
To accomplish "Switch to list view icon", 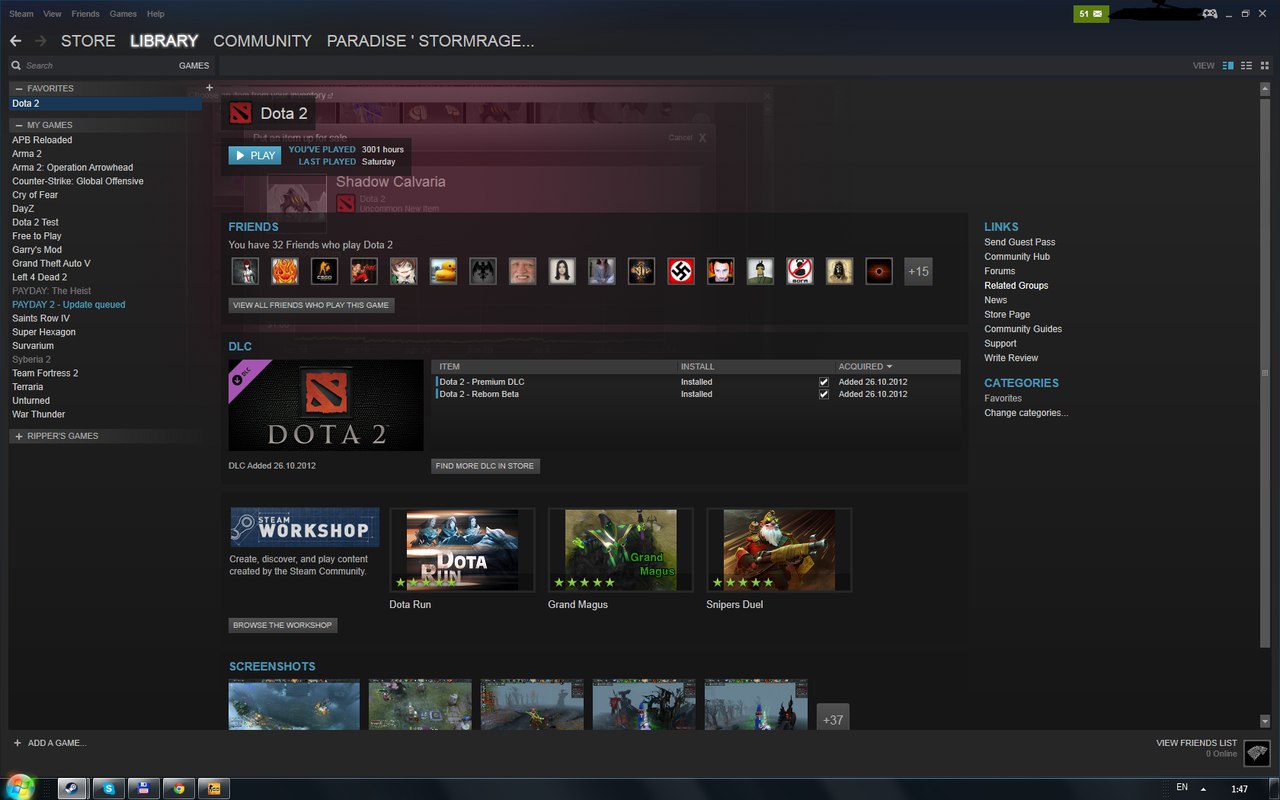I will pyautogui.click(x=1246, y=65).
